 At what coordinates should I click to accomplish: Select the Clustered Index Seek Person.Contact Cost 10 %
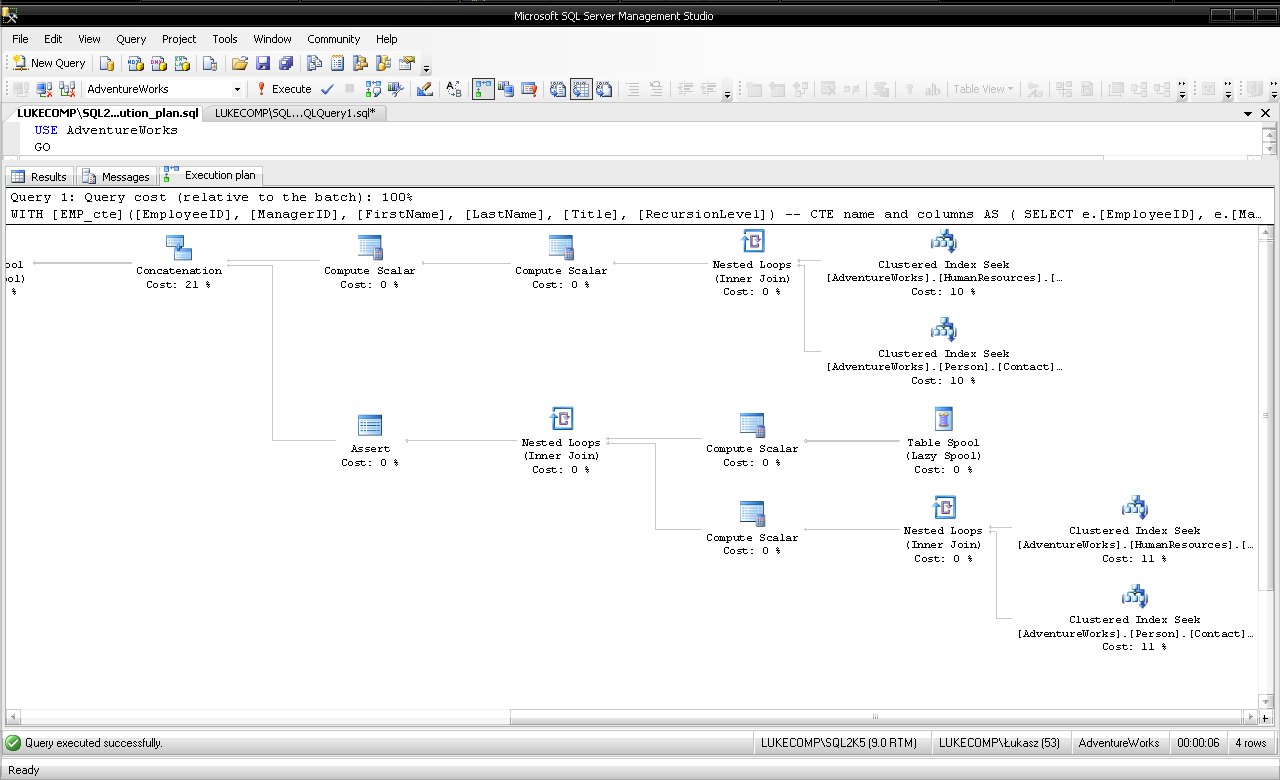click(x=944, y=351)
